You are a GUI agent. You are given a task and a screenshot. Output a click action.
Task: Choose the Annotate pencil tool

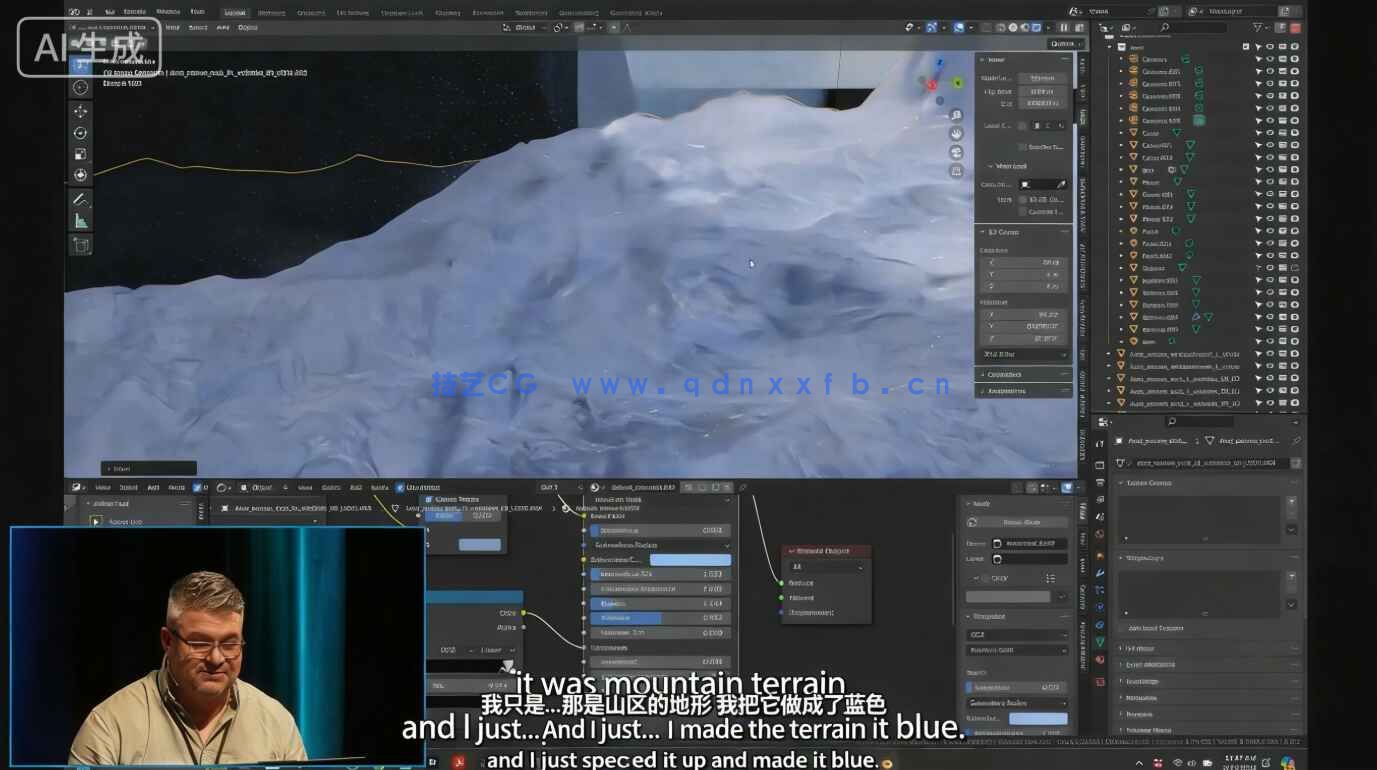tap(80, 199)
